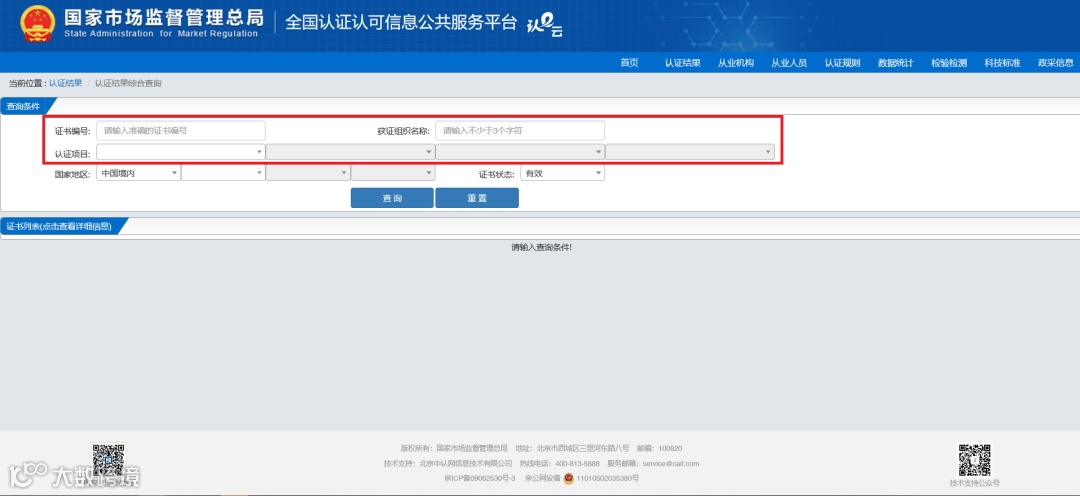
Task: Expand the third 认证项目 dropdown
Action: 520,152
